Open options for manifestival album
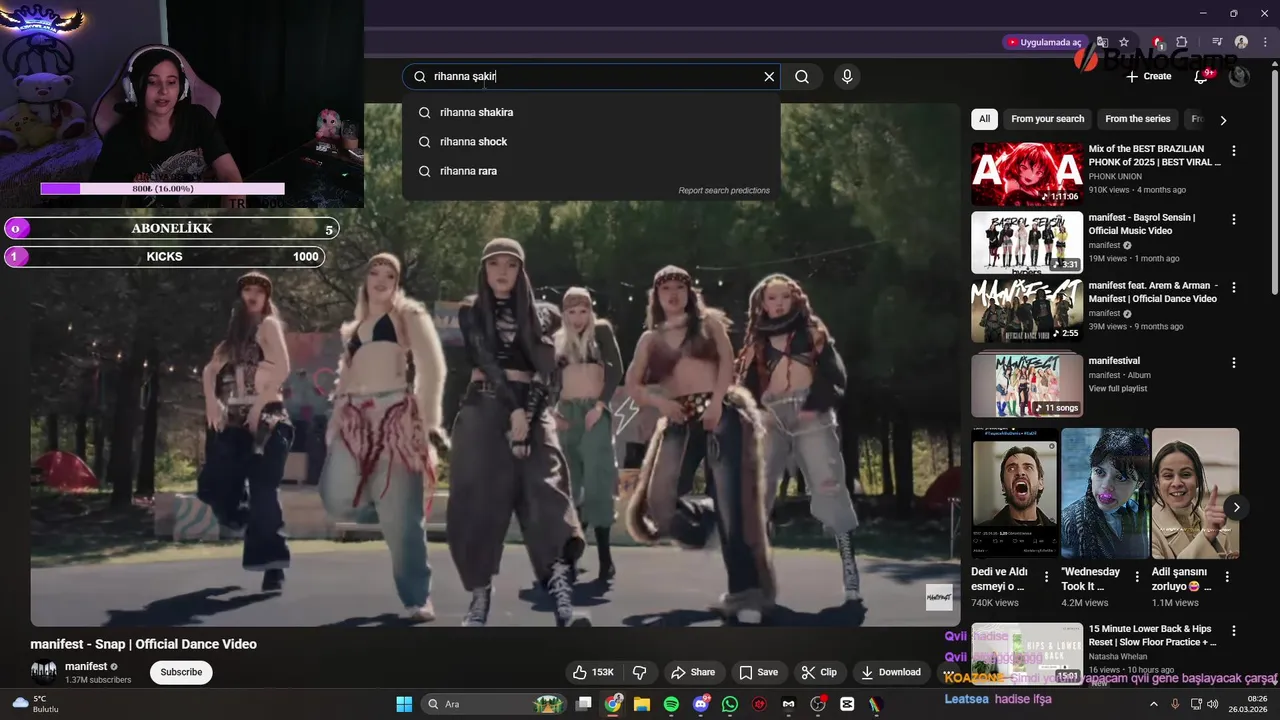1280x720 pixels. (x=1234, y=363)
